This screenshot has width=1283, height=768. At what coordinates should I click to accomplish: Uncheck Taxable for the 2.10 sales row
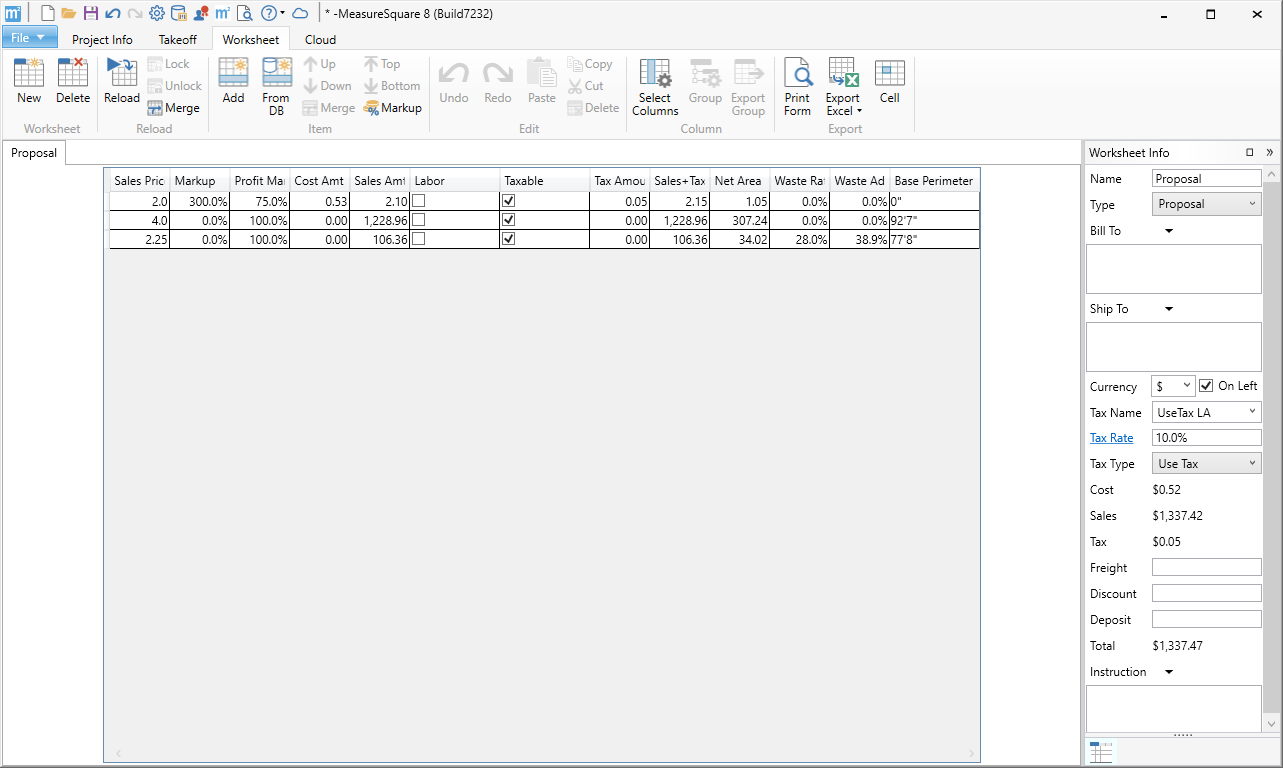tap(509, 201)
